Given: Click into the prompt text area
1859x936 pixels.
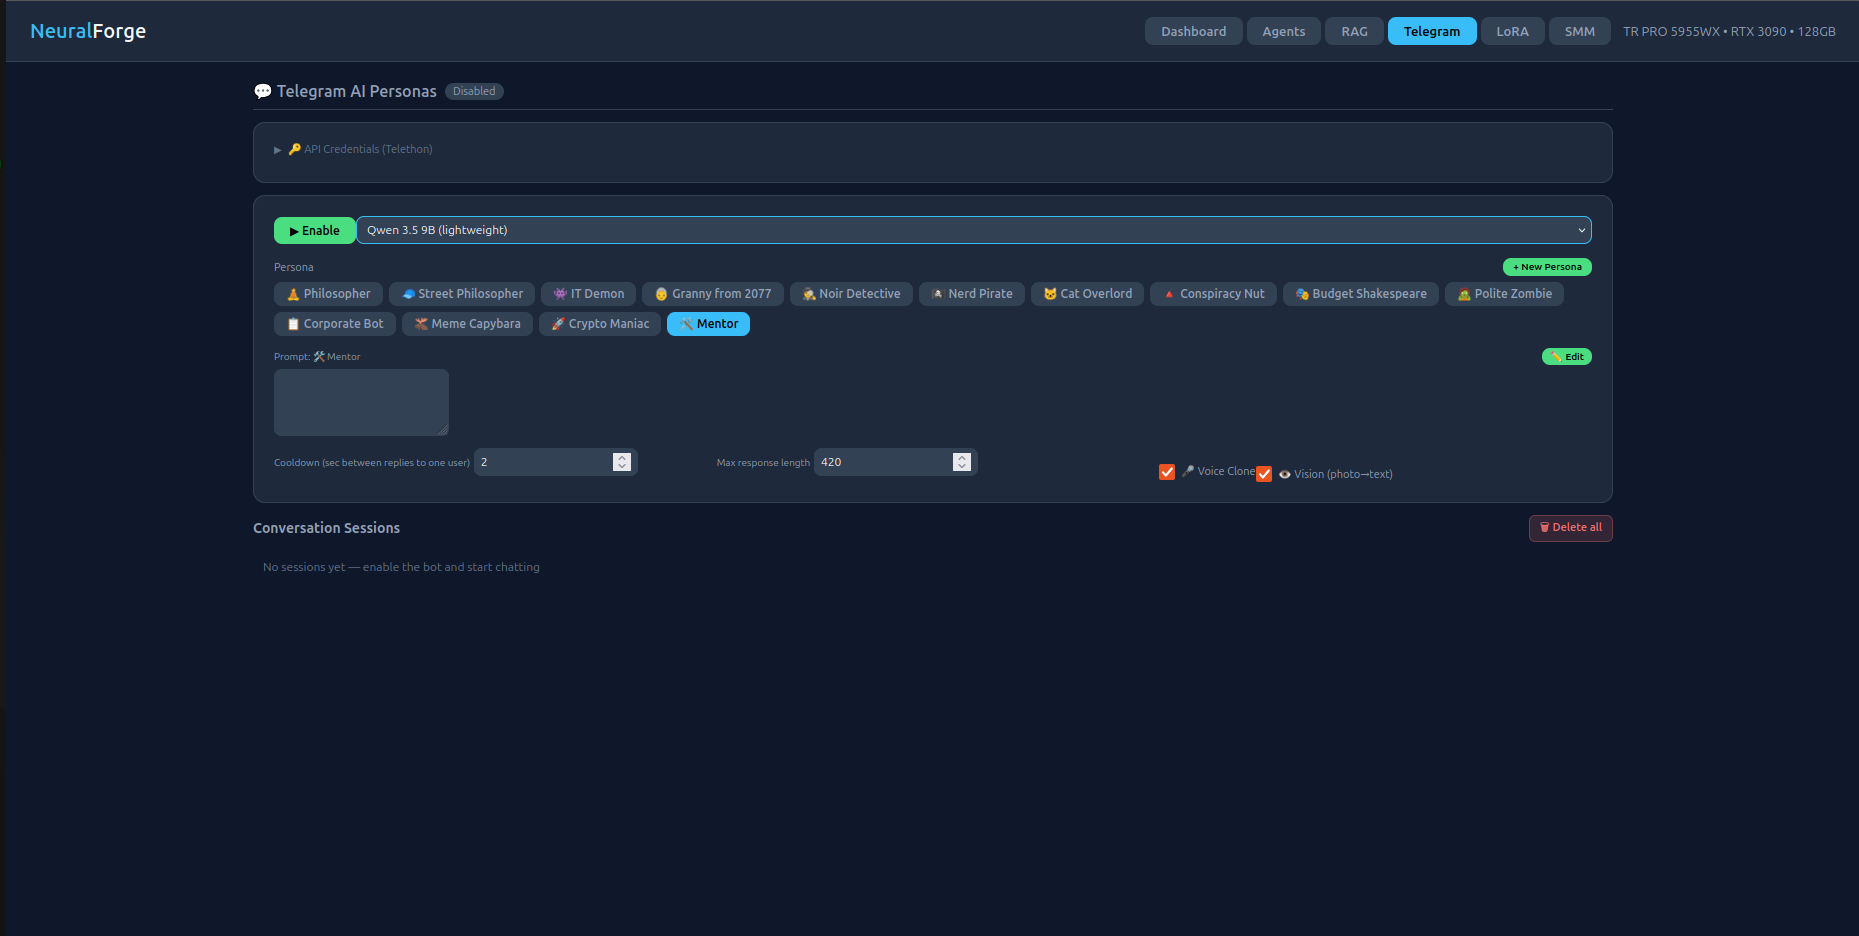Looking at the screenshot, I should coord(361,402).
